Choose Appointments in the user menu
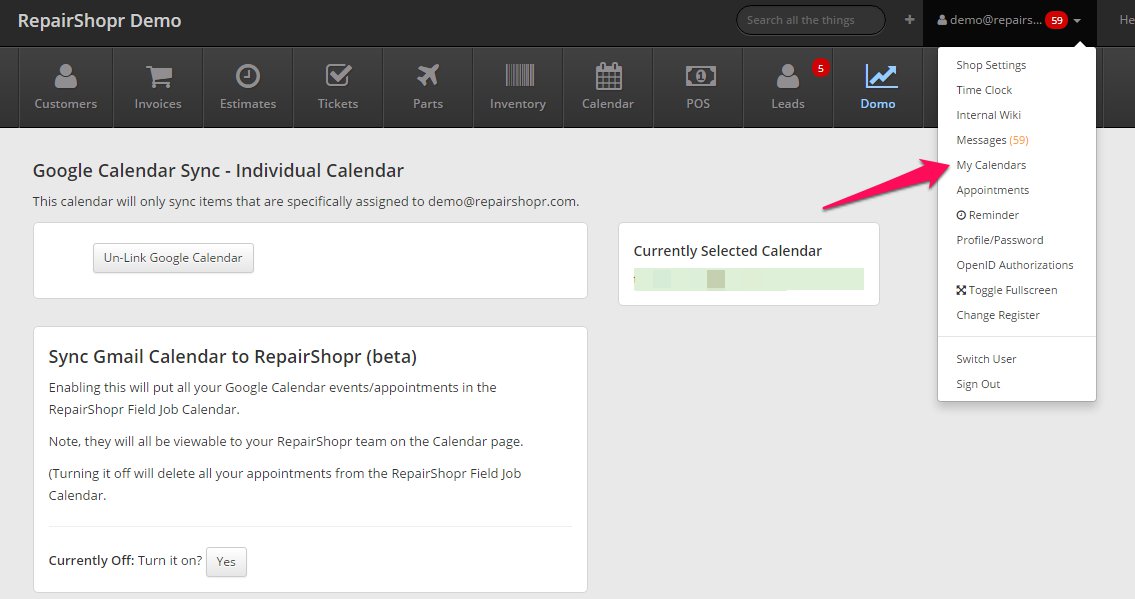The width and height of the screenshot is (1135, 599). tap(992, 190)
